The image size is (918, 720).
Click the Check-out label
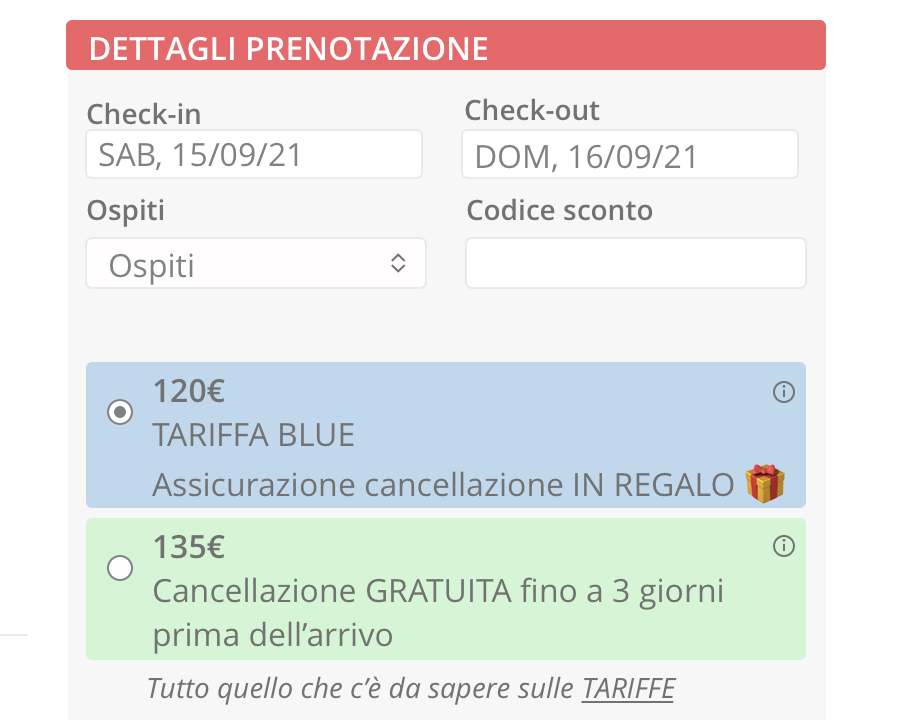click(532, 110)
